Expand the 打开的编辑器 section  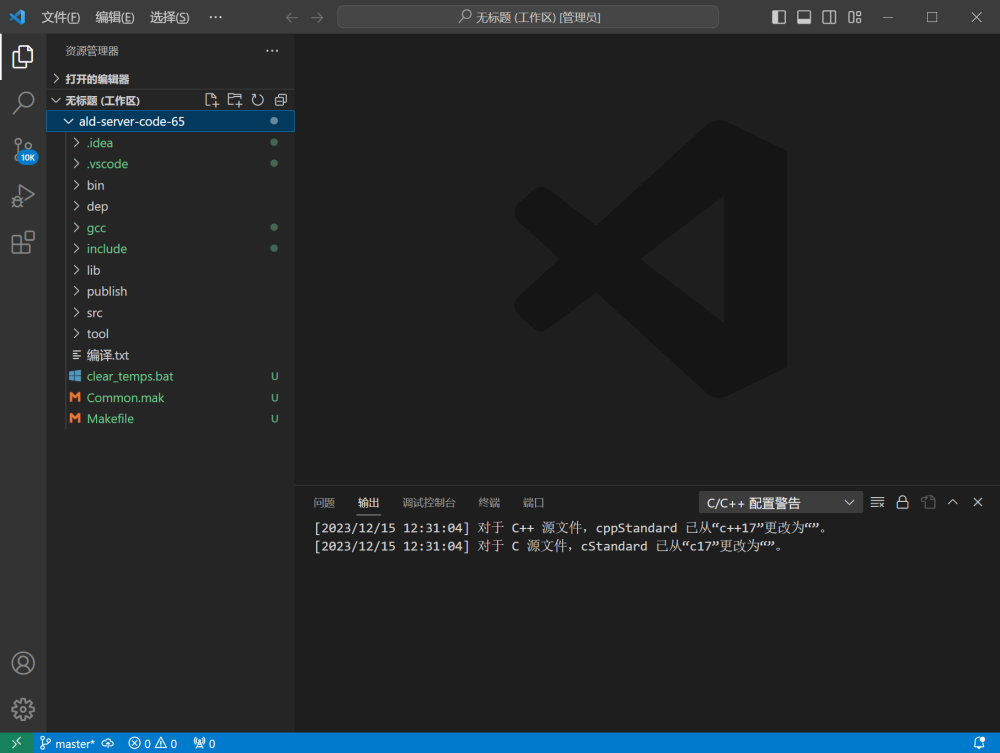pyautogui.click(x=97, y=79)
